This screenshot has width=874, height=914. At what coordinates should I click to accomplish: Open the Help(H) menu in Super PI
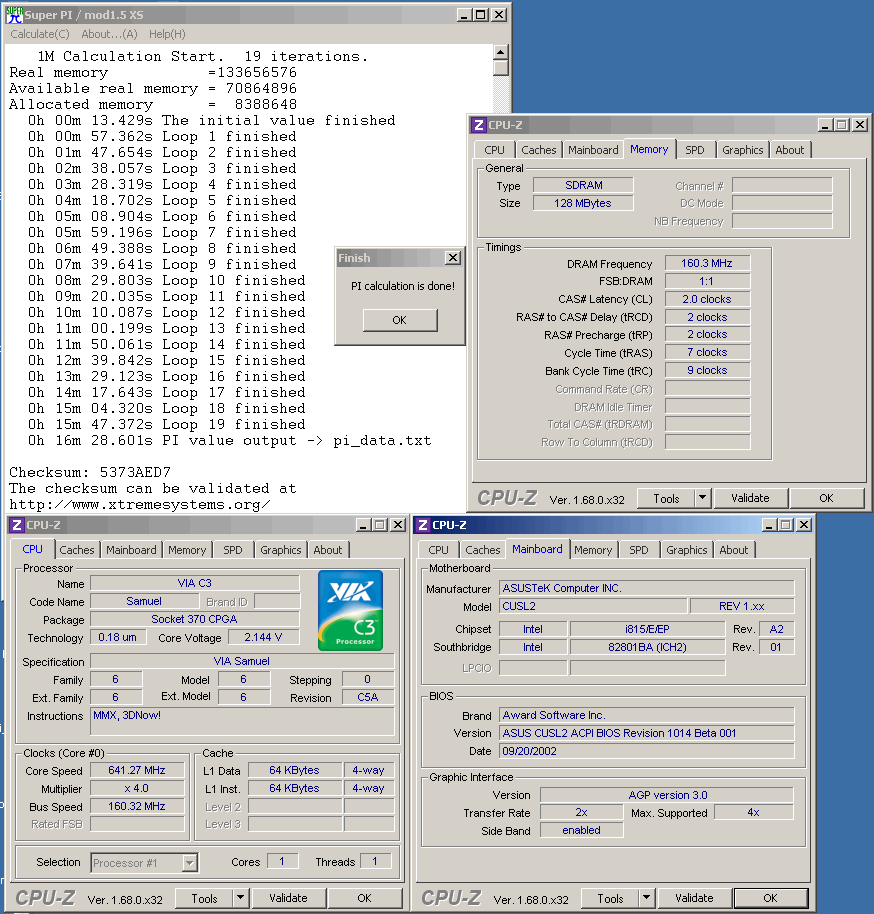point(167,34)
